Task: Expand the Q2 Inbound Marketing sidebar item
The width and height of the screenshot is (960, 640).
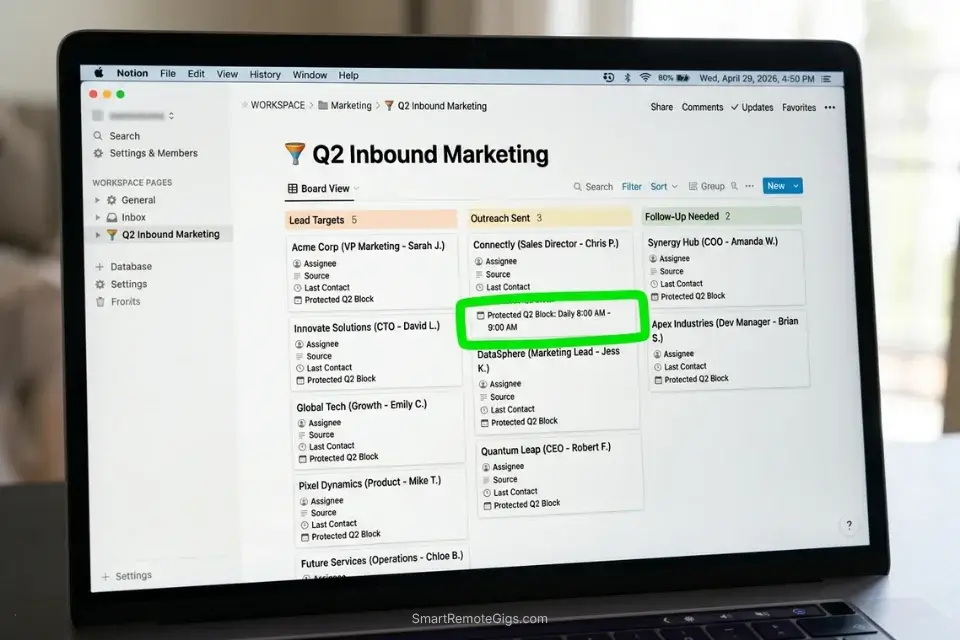Action: pyautogui.click(x=96, y=234)
